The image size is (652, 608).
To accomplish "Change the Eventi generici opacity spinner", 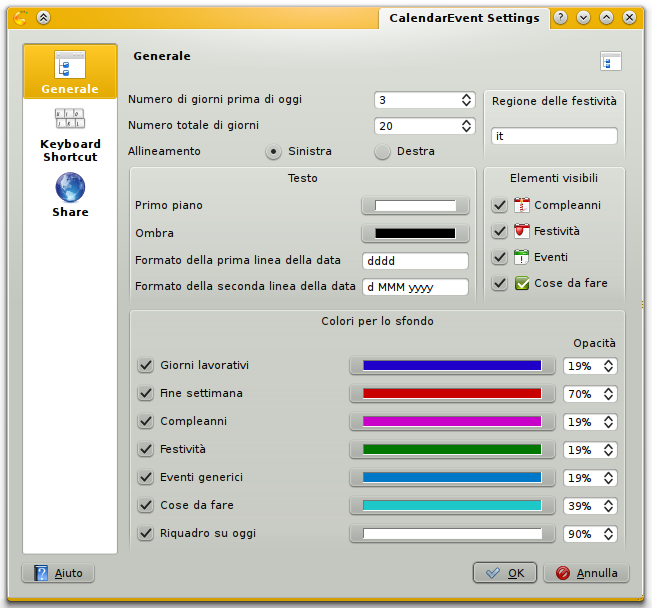I will coord(590,478).
